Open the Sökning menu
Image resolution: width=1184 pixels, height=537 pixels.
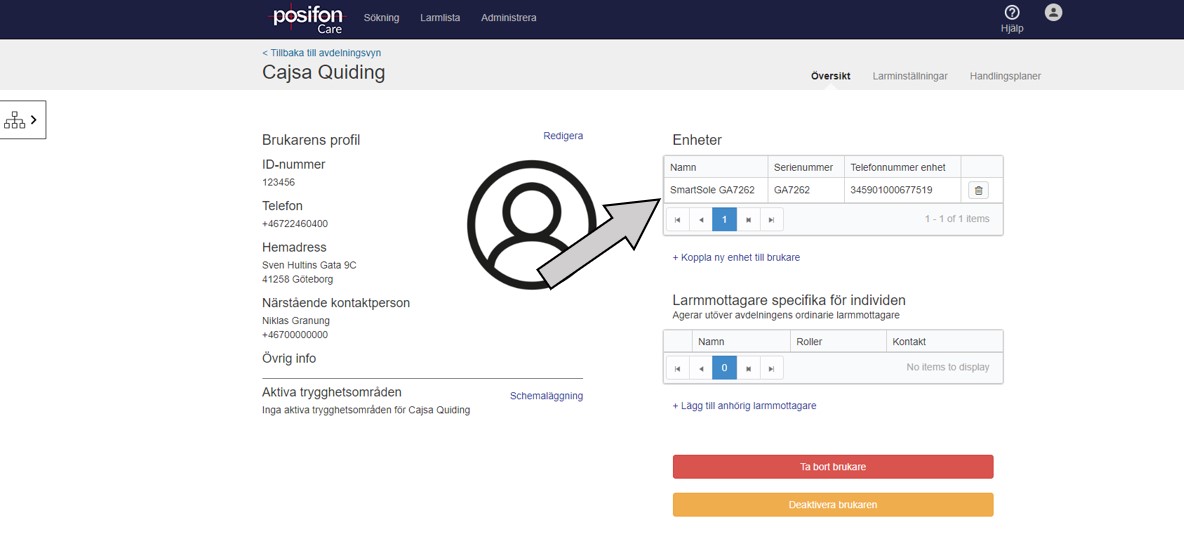[x=381, y=18]
